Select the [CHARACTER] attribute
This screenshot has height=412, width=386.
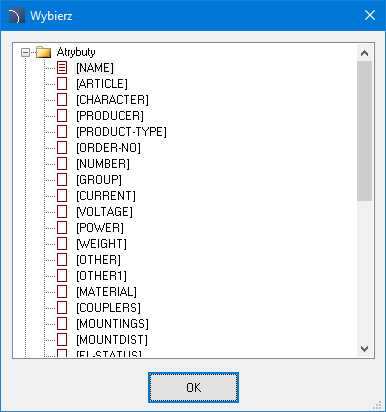coord(112,100)
